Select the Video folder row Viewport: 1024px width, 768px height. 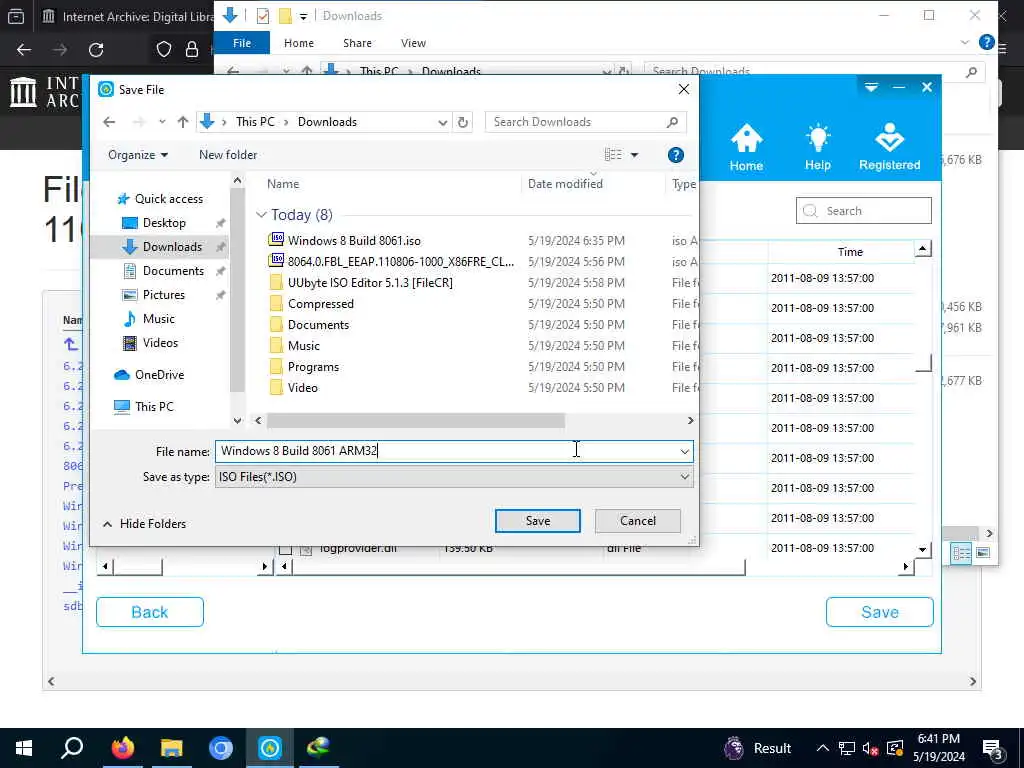click(x=302, y=387)
